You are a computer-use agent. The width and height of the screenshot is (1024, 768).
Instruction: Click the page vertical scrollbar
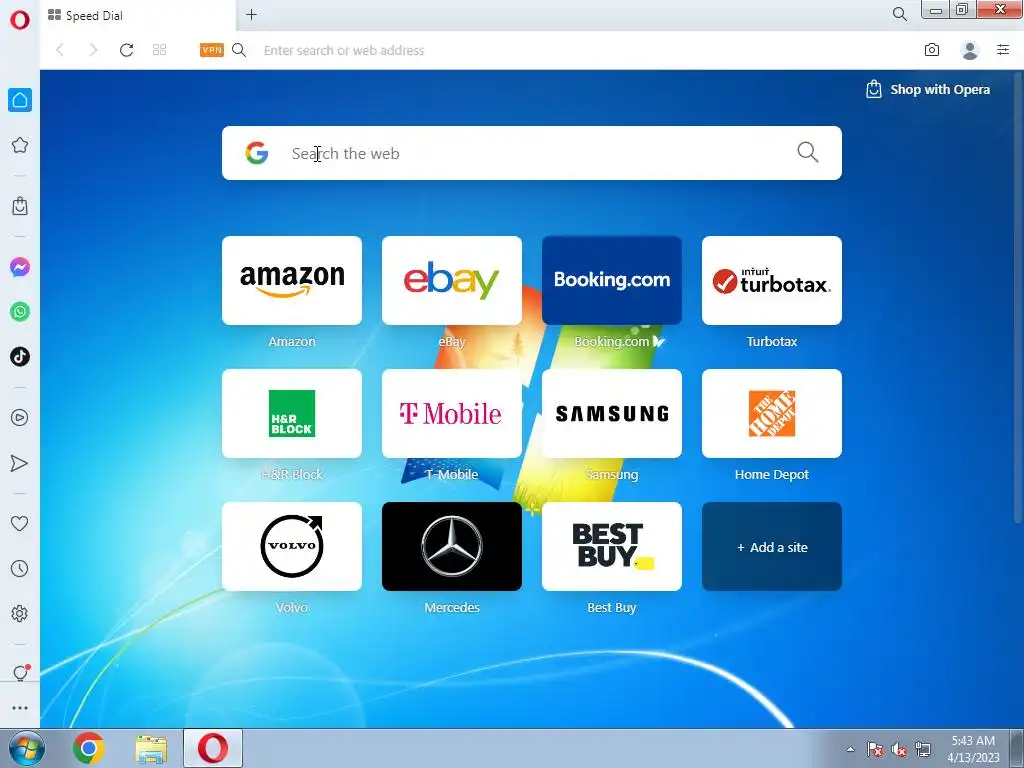1018,297
